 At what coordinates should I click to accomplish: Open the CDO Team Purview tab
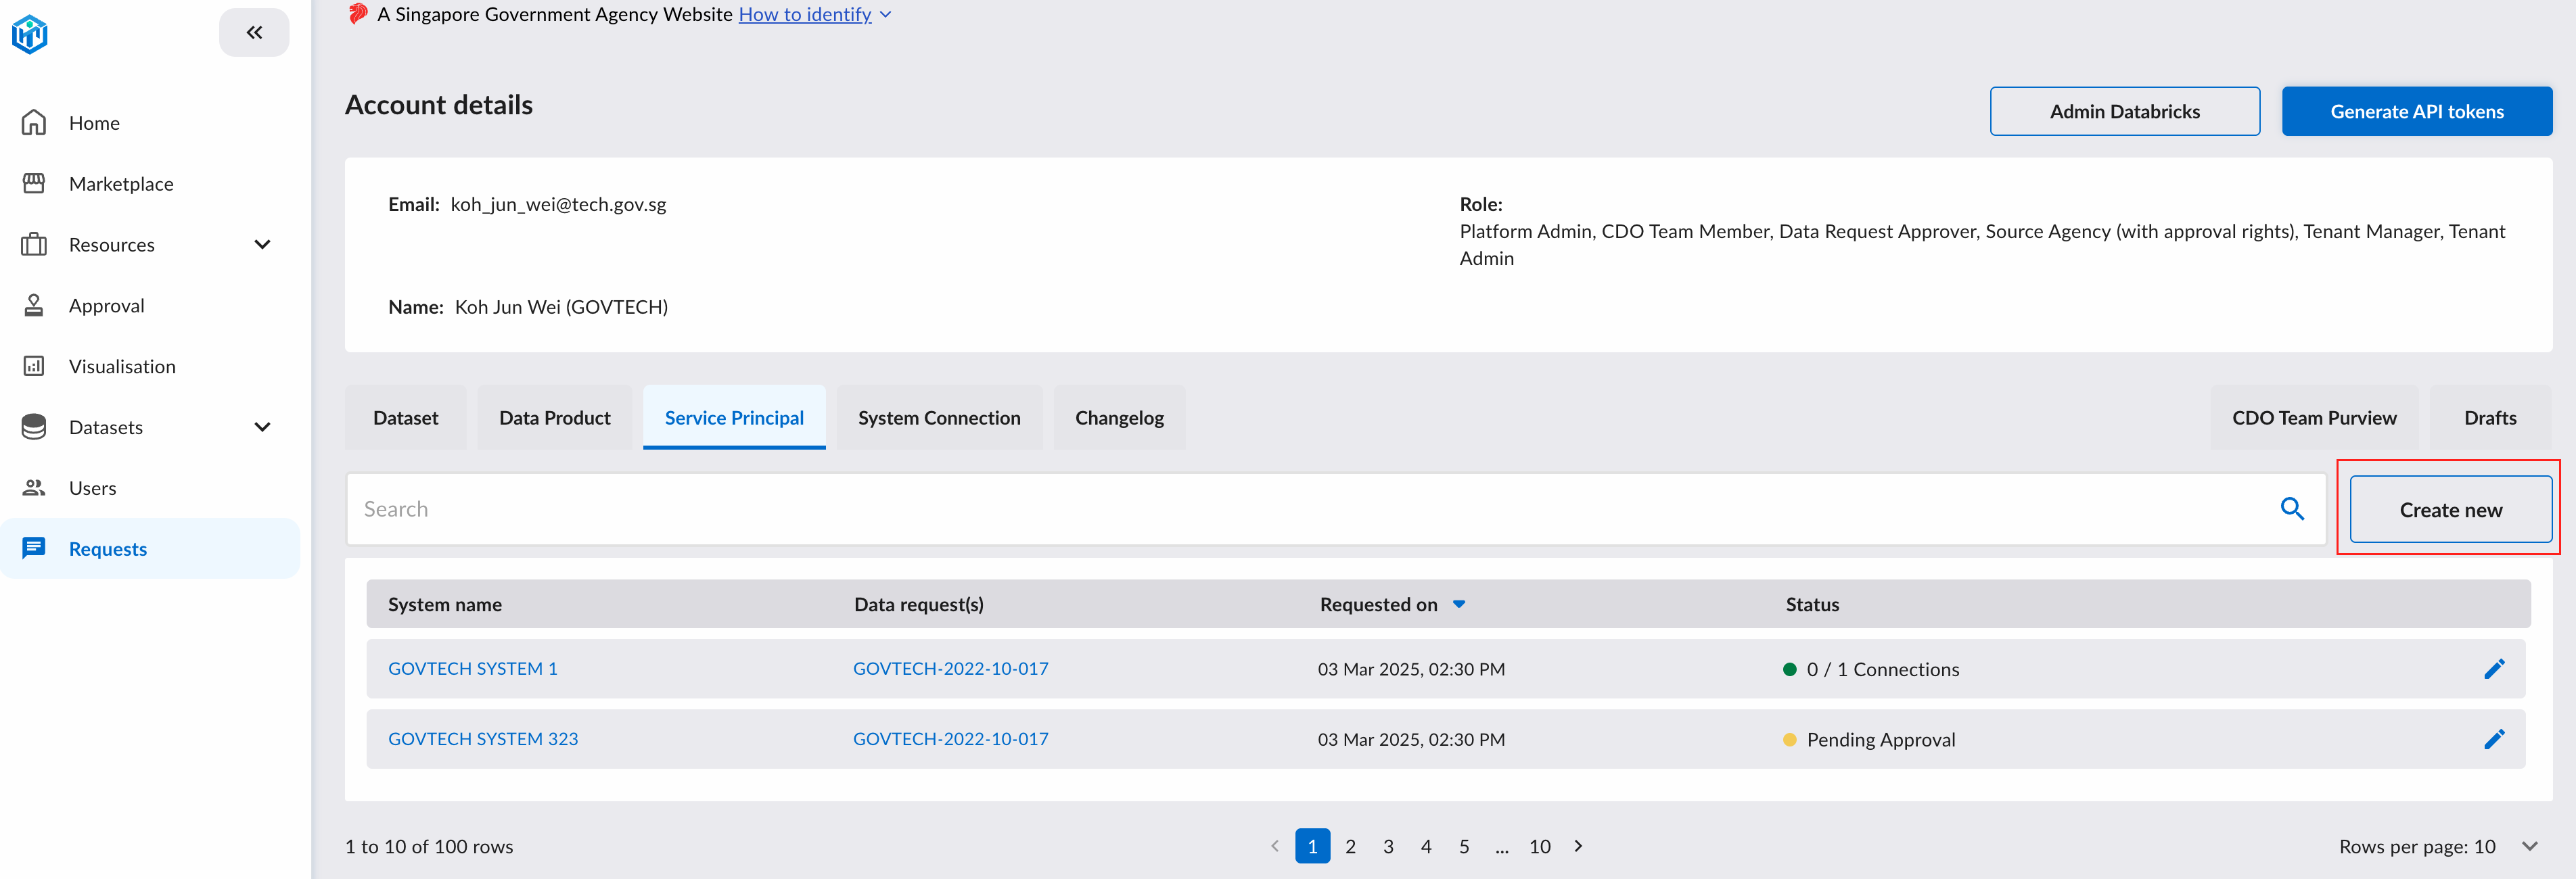[2314, 418]
